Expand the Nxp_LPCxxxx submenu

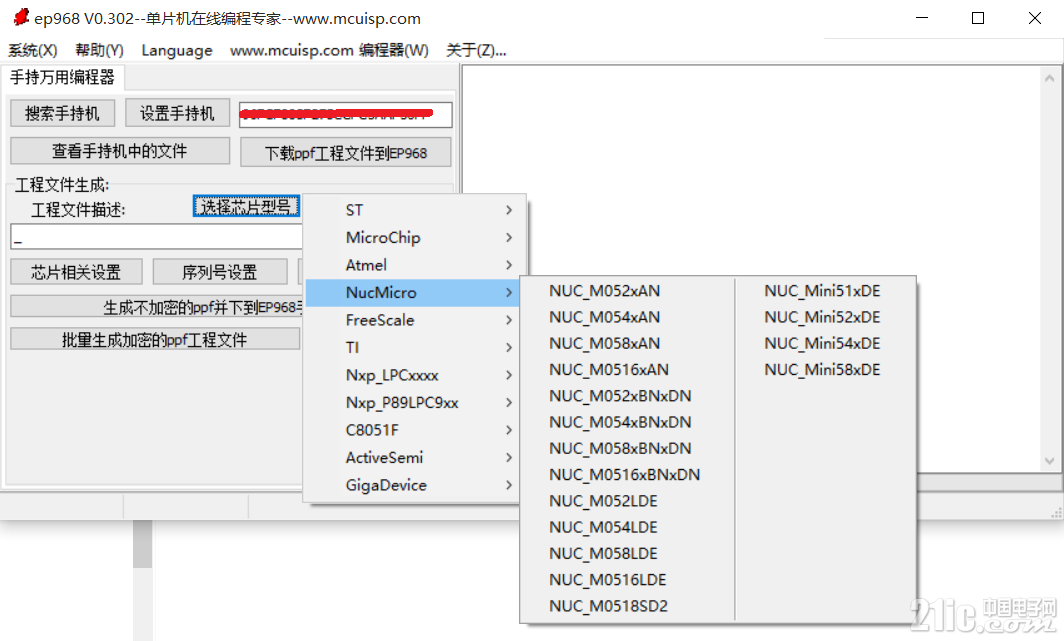point(413,375)
